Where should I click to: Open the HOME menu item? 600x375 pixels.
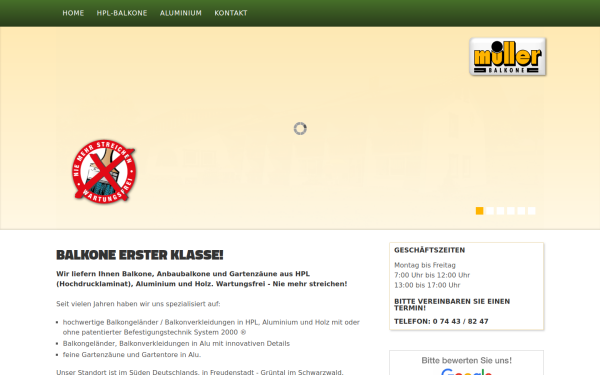point(73,13)
